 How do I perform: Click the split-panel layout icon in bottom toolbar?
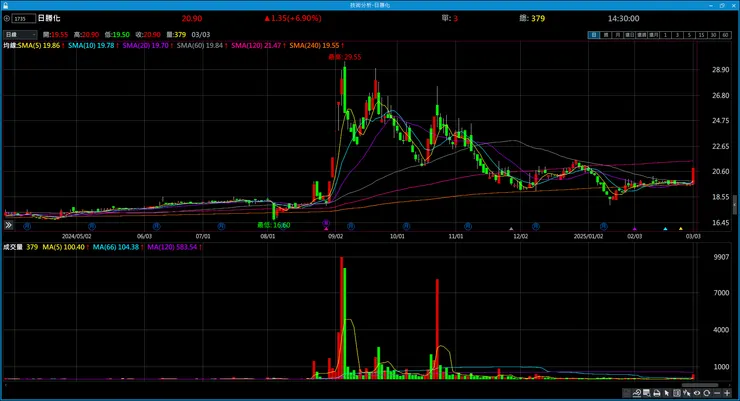676,393
